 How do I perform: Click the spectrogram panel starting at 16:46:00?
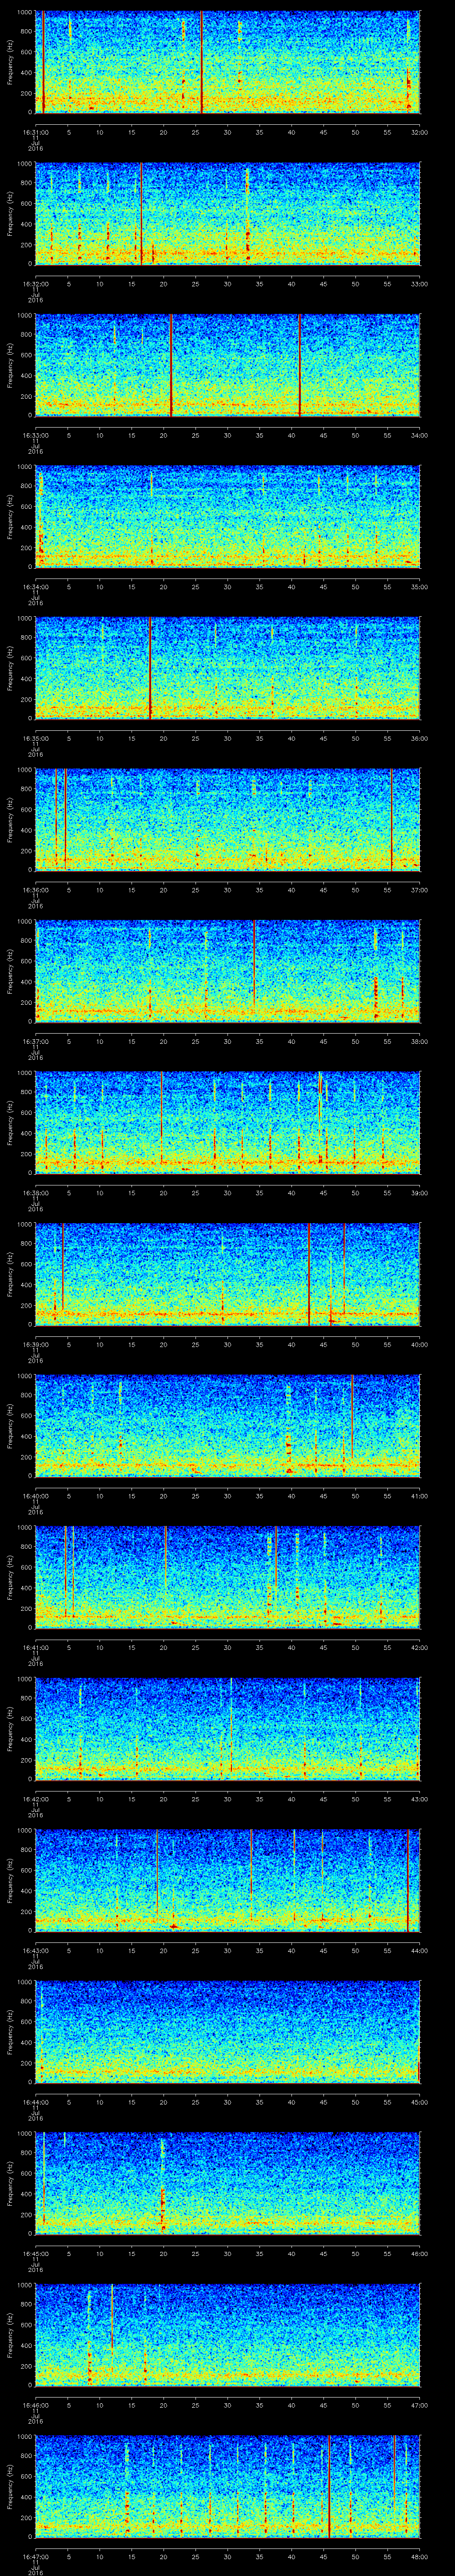[228, 2334]
